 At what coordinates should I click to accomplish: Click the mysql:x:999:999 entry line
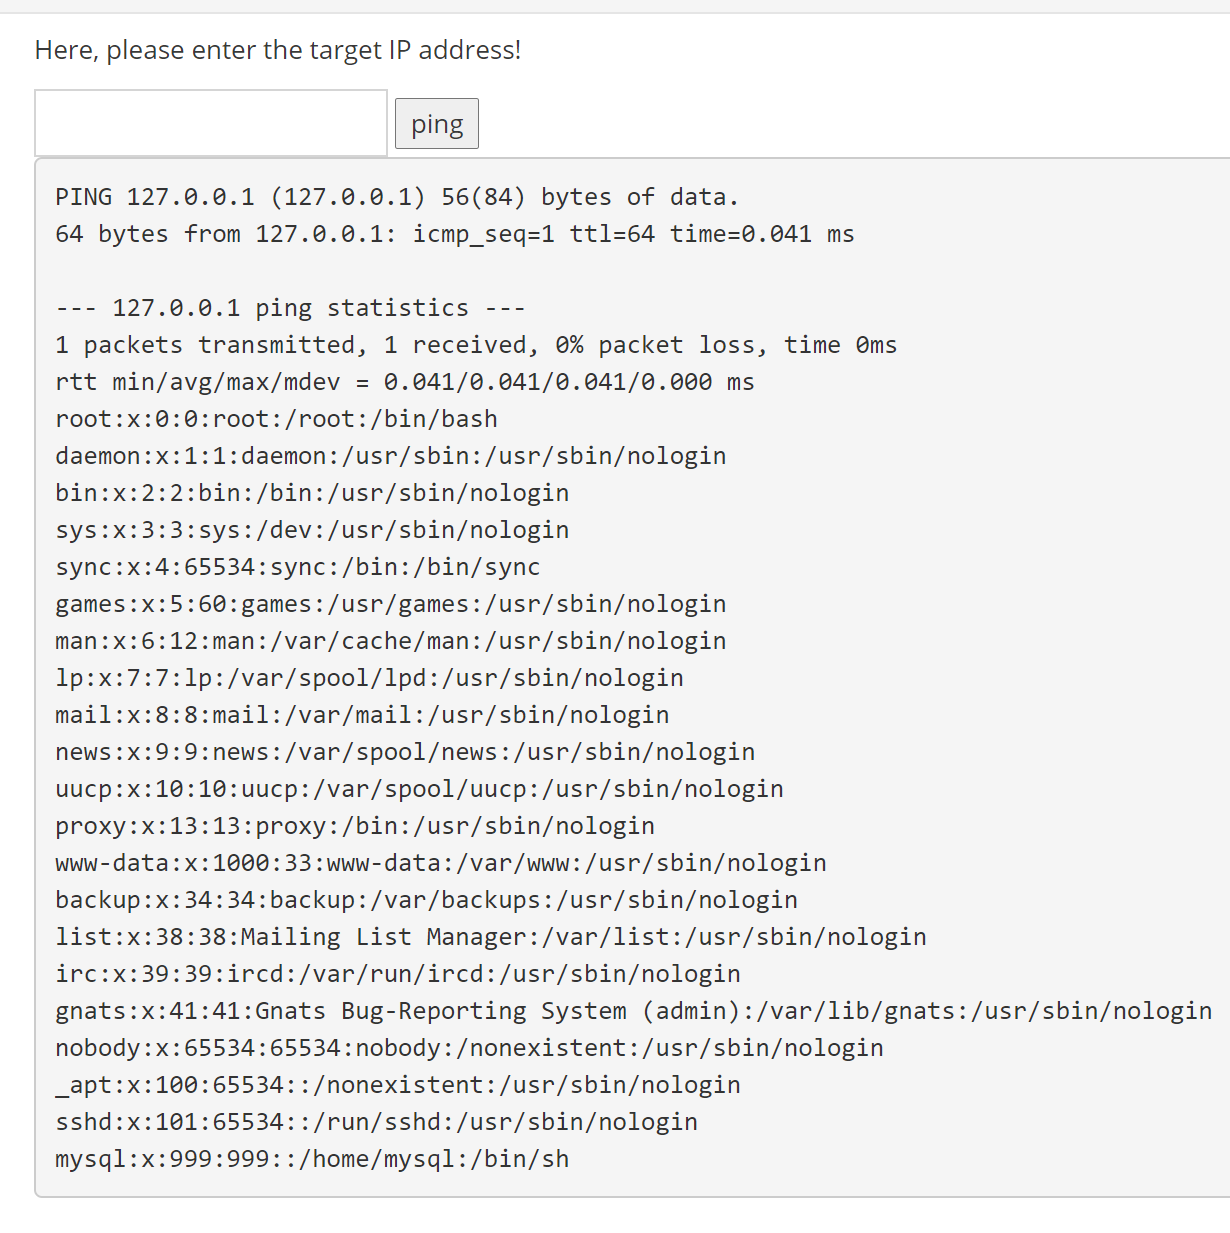pos(312,1159)
